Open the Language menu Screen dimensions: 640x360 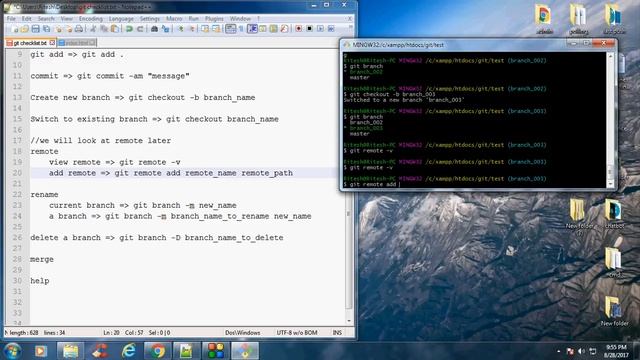click(x=121, y=19)
